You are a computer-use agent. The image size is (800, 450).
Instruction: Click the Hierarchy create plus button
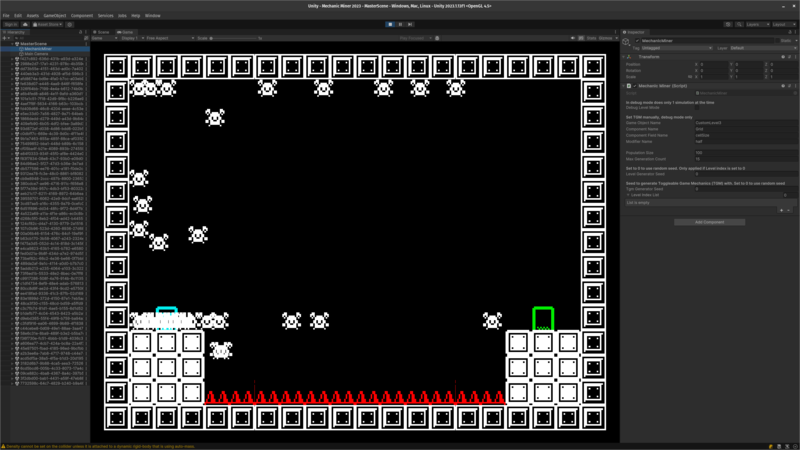[x=7, y=39]
